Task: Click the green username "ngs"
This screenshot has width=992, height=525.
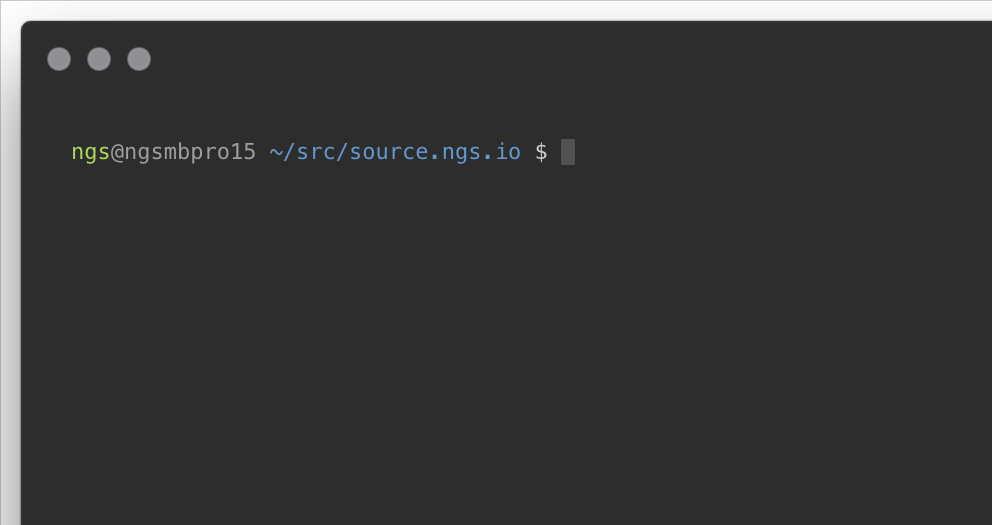Action: [90, 152]
